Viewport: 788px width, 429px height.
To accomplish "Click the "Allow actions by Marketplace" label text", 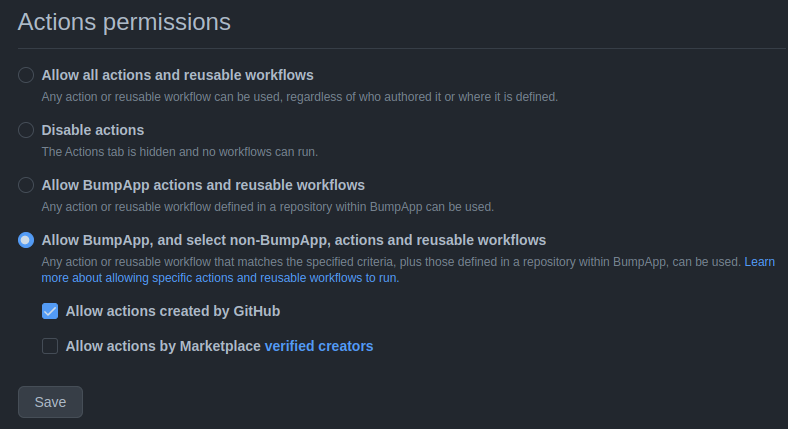I will tap(162, 346).
